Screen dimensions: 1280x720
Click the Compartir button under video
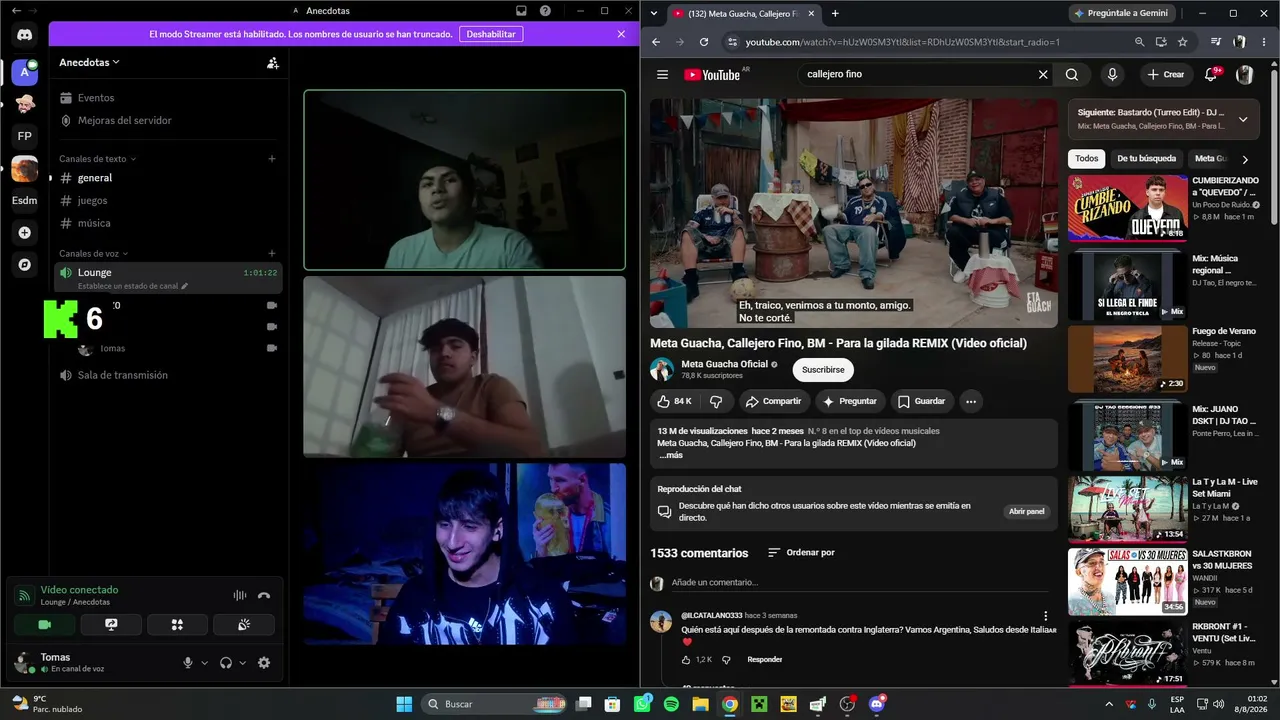(x=774, y=401)
